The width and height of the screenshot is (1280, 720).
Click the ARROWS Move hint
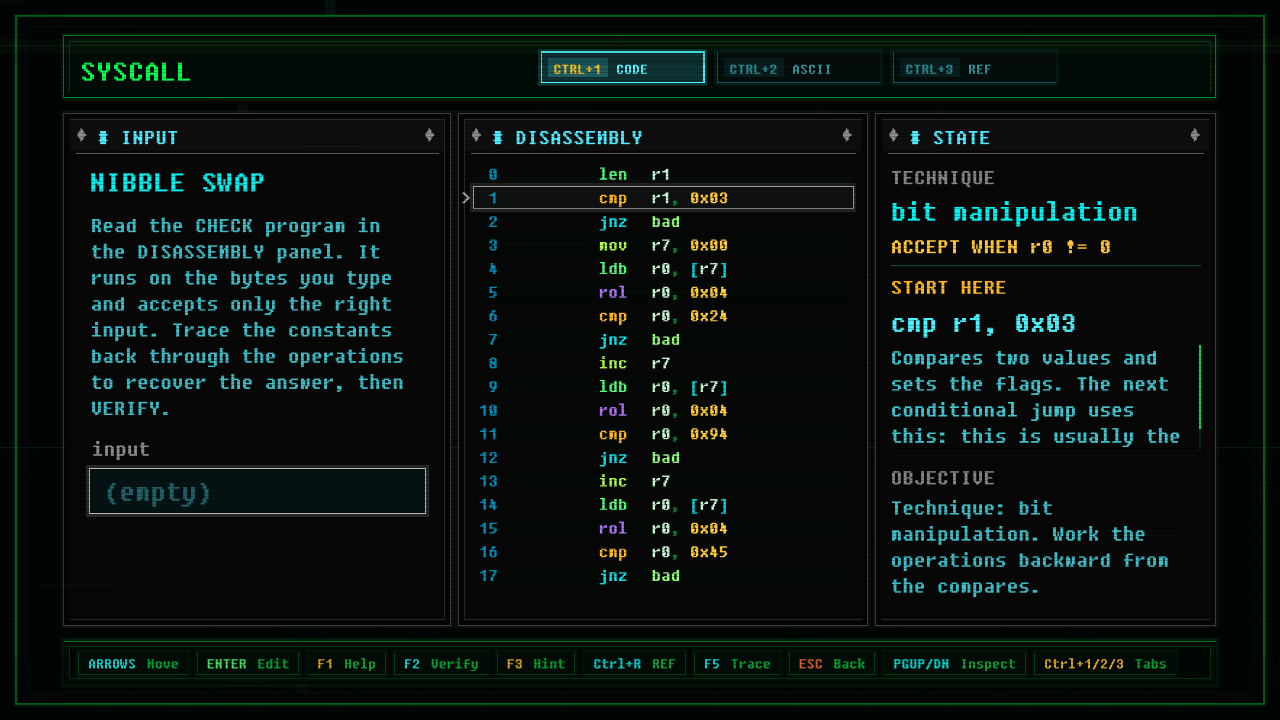point(133,663)
